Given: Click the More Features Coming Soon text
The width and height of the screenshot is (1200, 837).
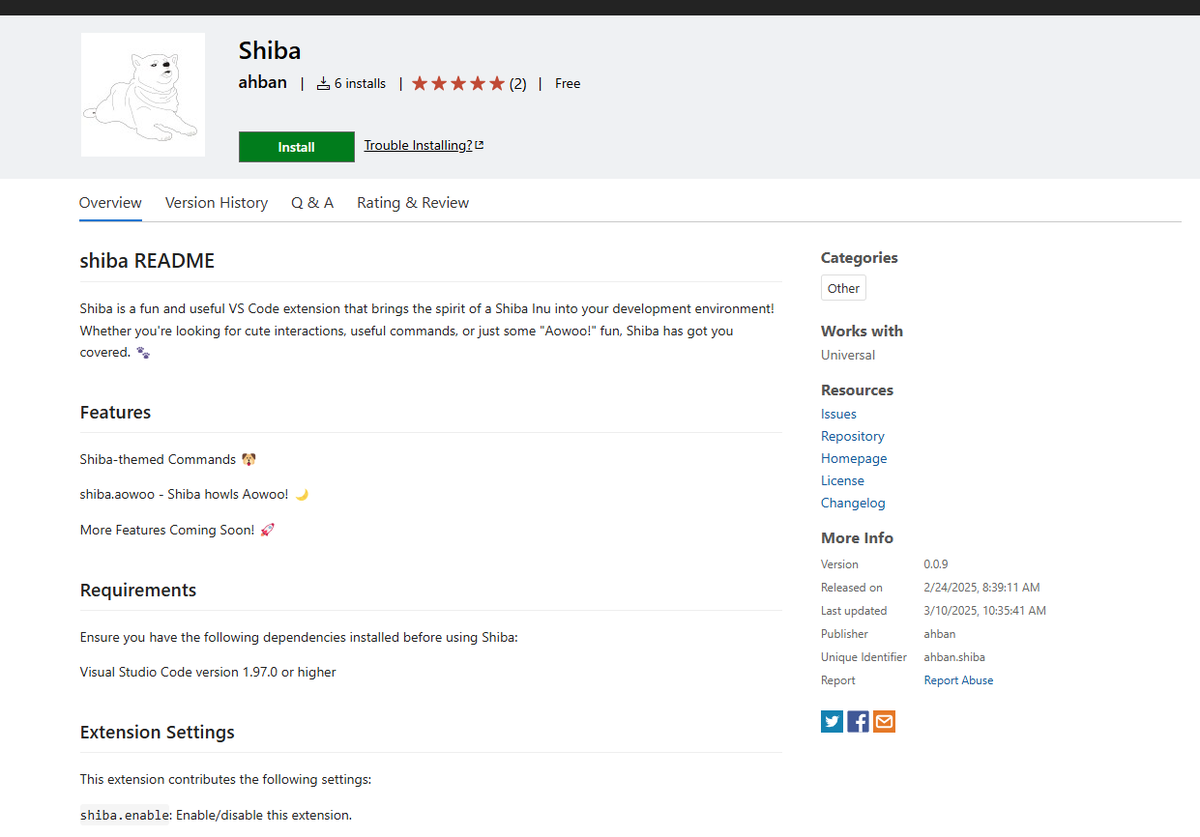Looking at the screenshot, I should click(167, 530).
